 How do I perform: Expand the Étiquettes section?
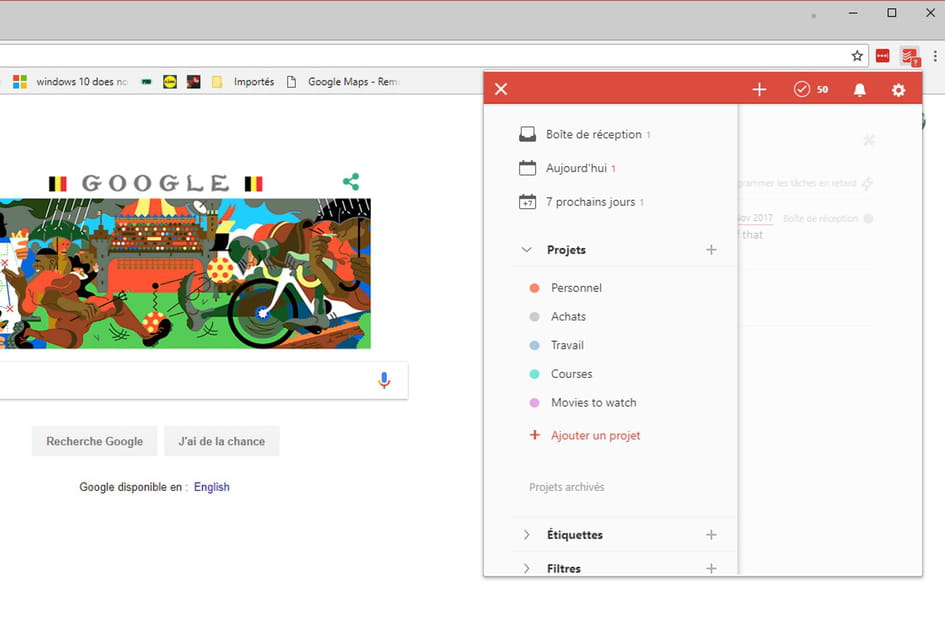[526, 535]
